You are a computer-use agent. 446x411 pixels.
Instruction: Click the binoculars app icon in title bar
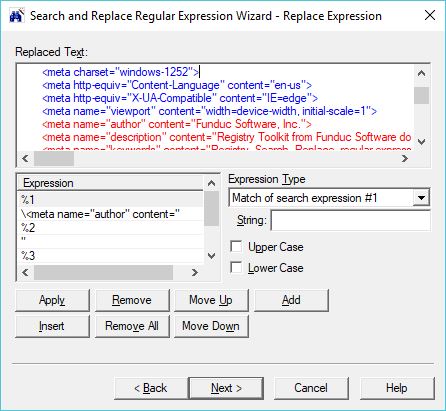coord(17,15)
